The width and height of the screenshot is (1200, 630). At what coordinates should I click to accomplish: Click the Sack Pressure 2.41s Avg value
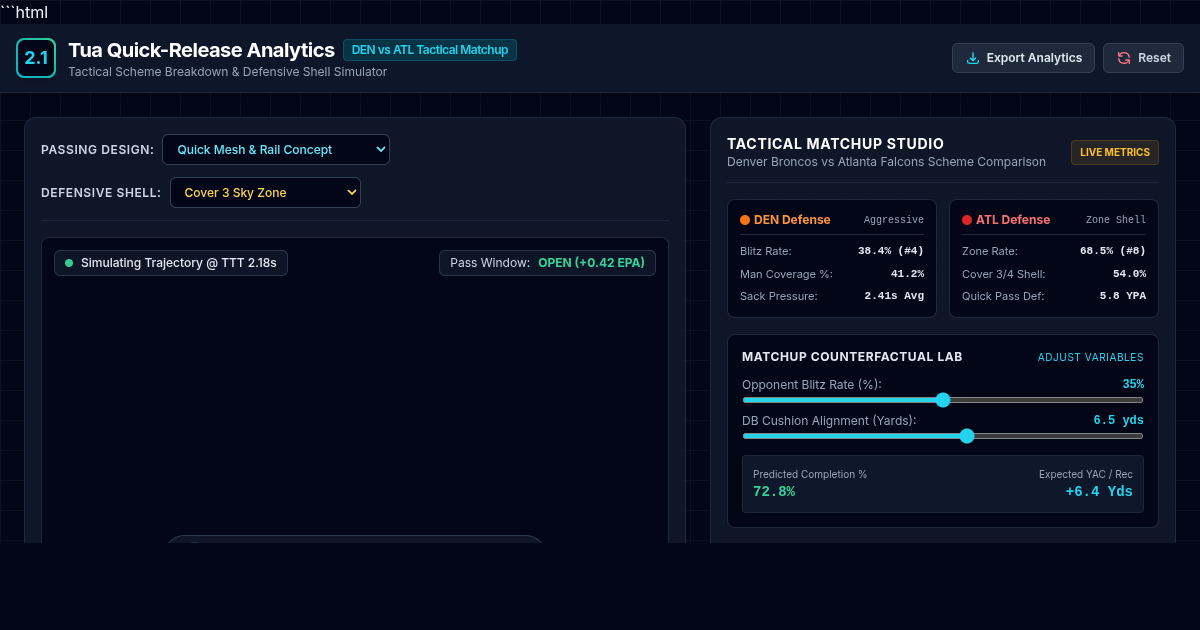coord(894,296)
